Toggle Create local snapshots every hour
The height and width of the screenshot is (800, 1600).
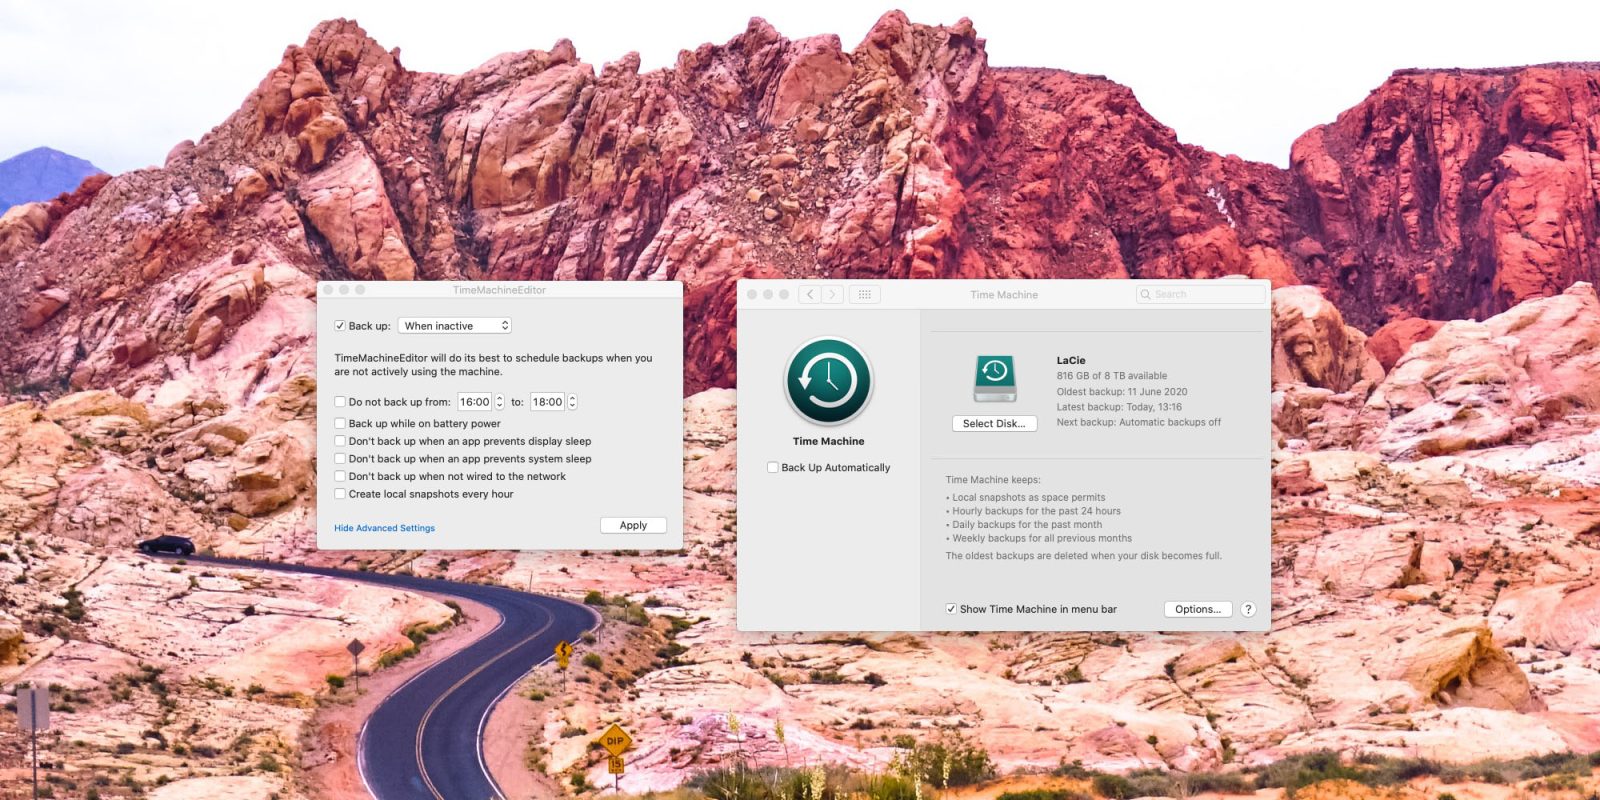(340, 494)
